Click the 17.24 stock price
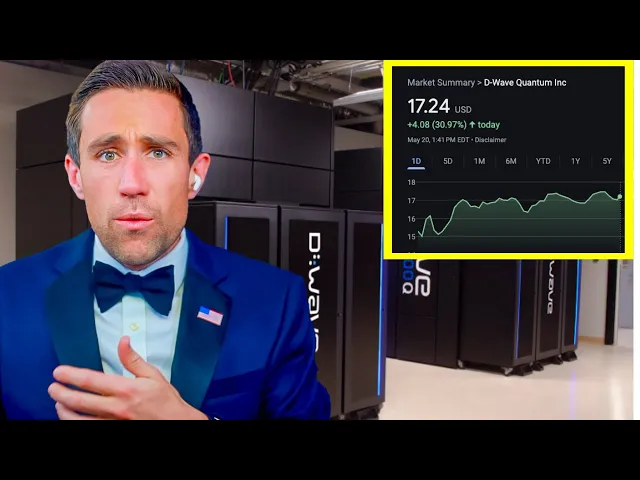The height and width of the screenshot is (480, 640). (x=429, y=107)
